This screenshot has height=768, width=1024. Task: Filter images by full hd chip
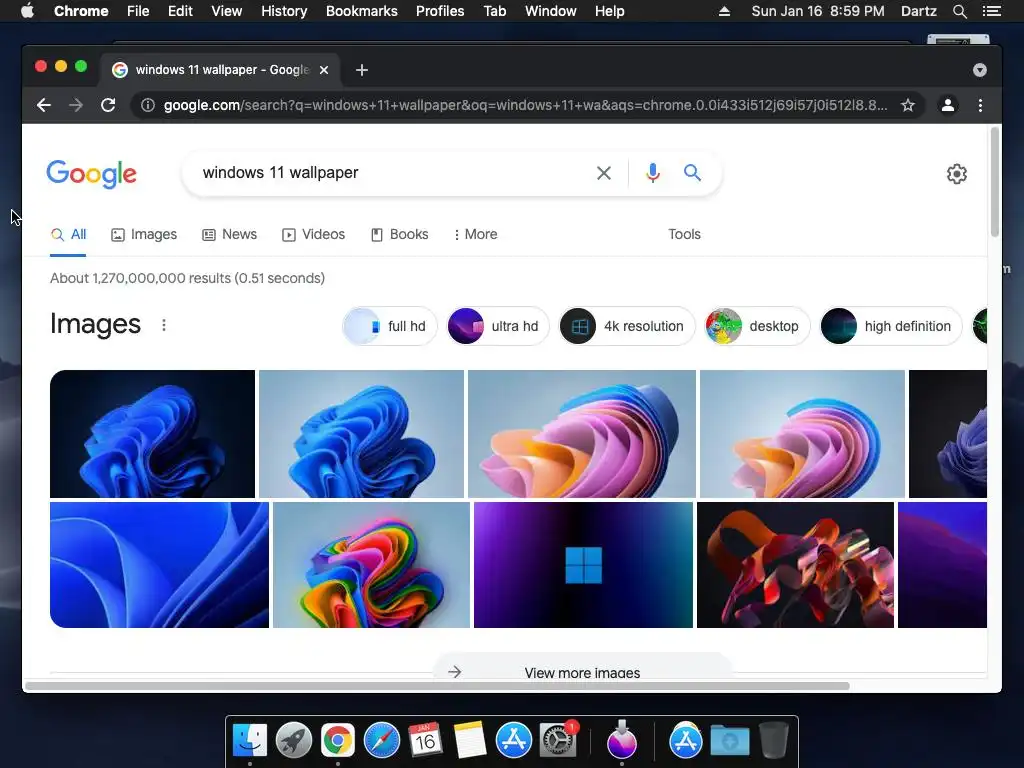[390, 326]
